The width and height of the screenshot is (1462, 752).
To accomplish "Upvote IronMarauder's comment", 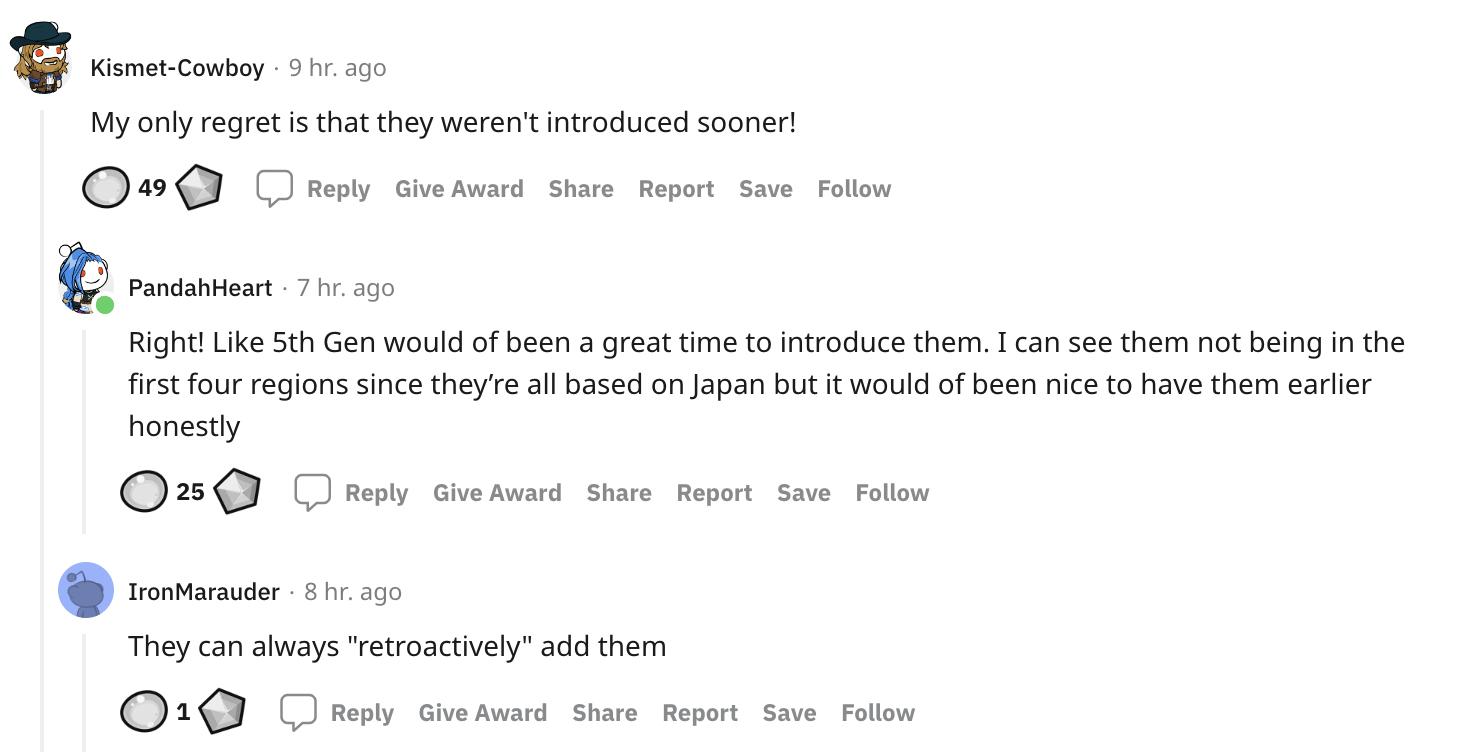I will pyautogui.click(x=144, y=712).
